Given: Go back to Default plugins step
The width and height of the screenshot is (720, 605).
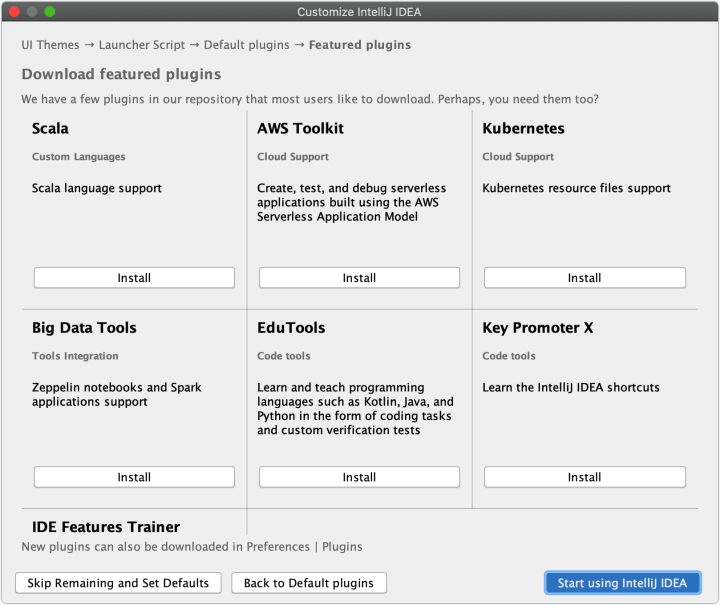Looking at the screenshot, I should pos(309,583).
